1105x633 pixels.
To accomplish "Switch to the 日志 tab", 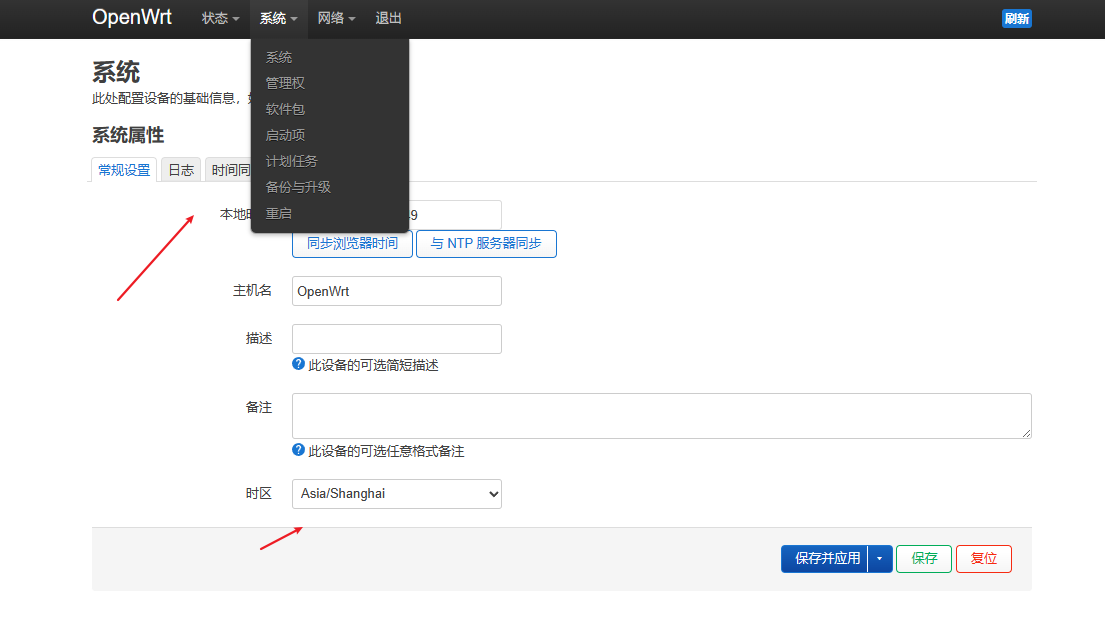I will [x=181, y=170].
